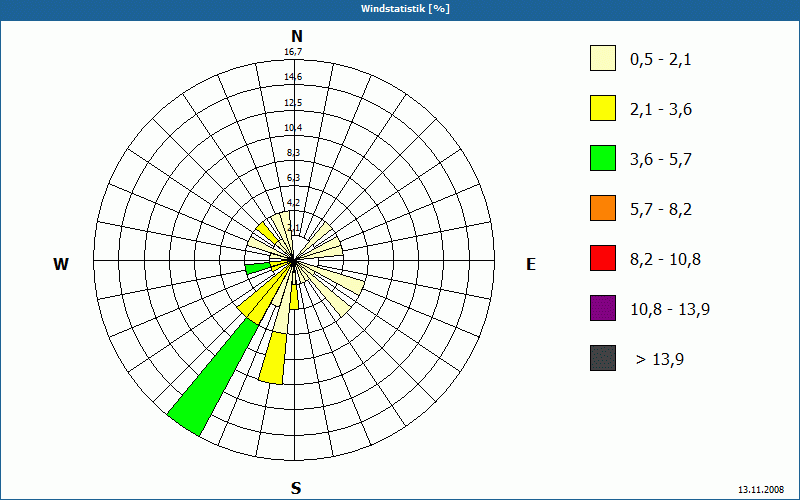
Task: Click the S compass label
Action: pos(296,488)
